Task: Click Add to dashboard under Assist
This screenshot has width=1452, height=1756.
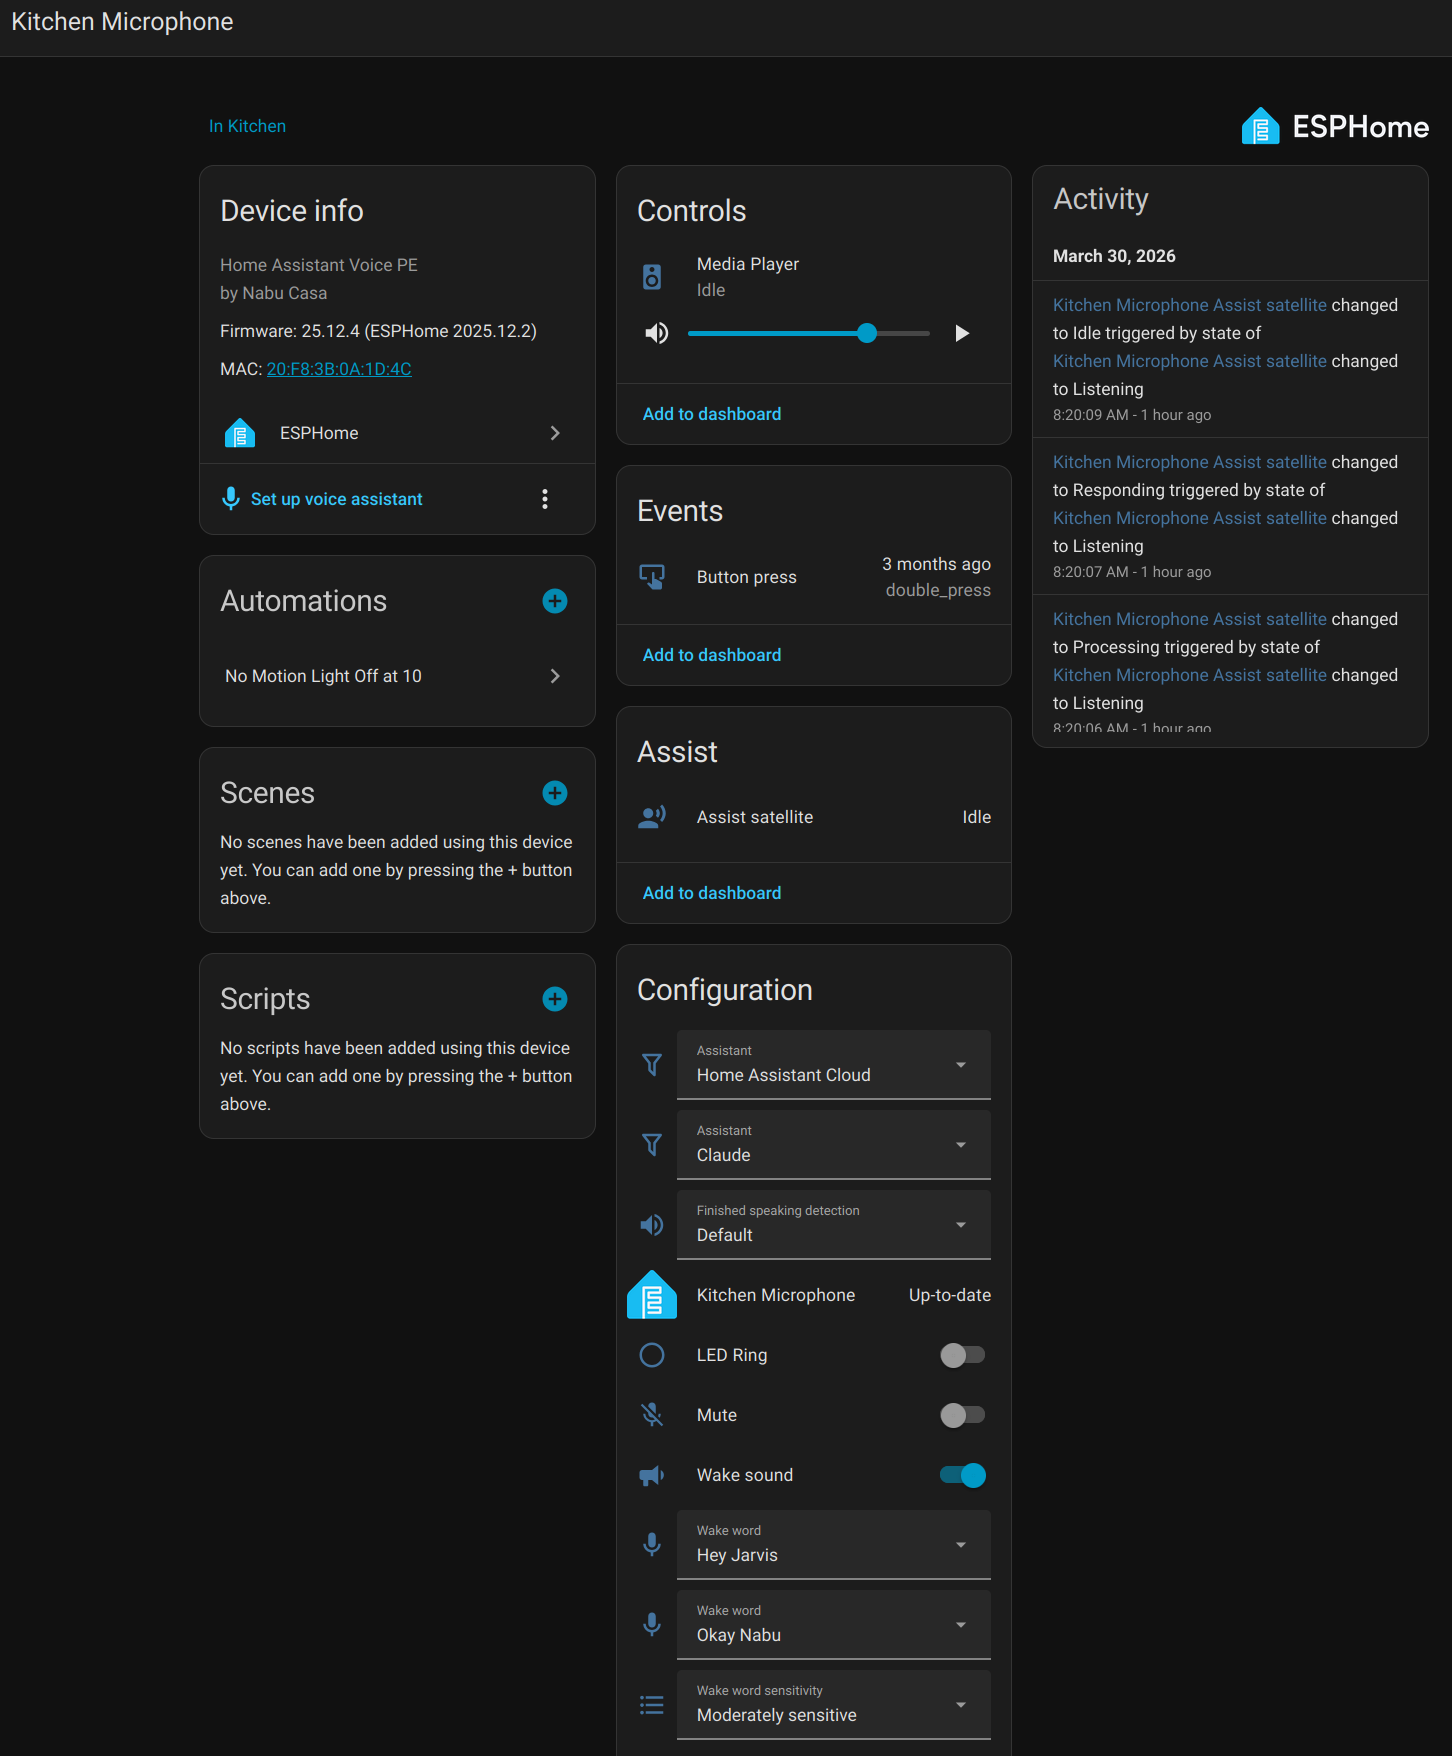Action: point(712,893)
